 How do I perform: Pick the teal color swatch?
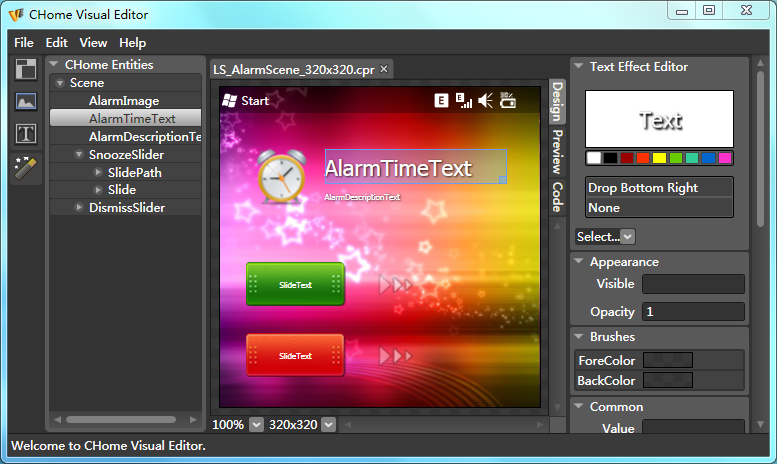[x=692, y=158]
